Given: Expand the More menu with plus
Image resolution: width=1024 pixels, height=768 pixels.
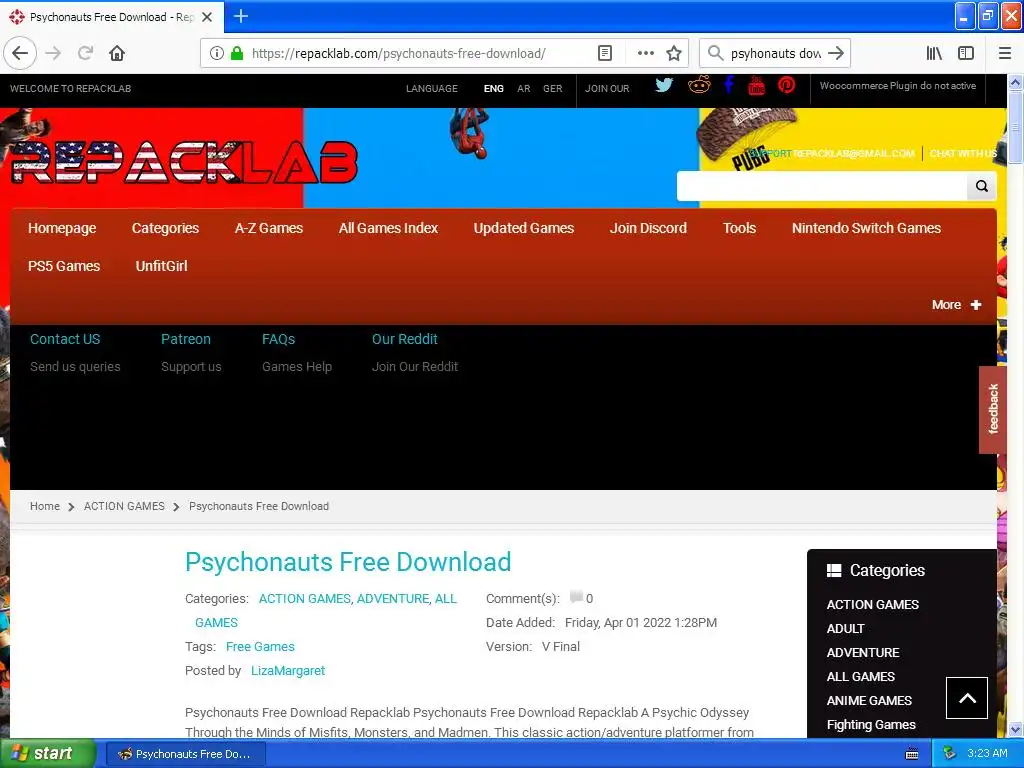Looking at the screenshot, I should click(x=956, y=305).
